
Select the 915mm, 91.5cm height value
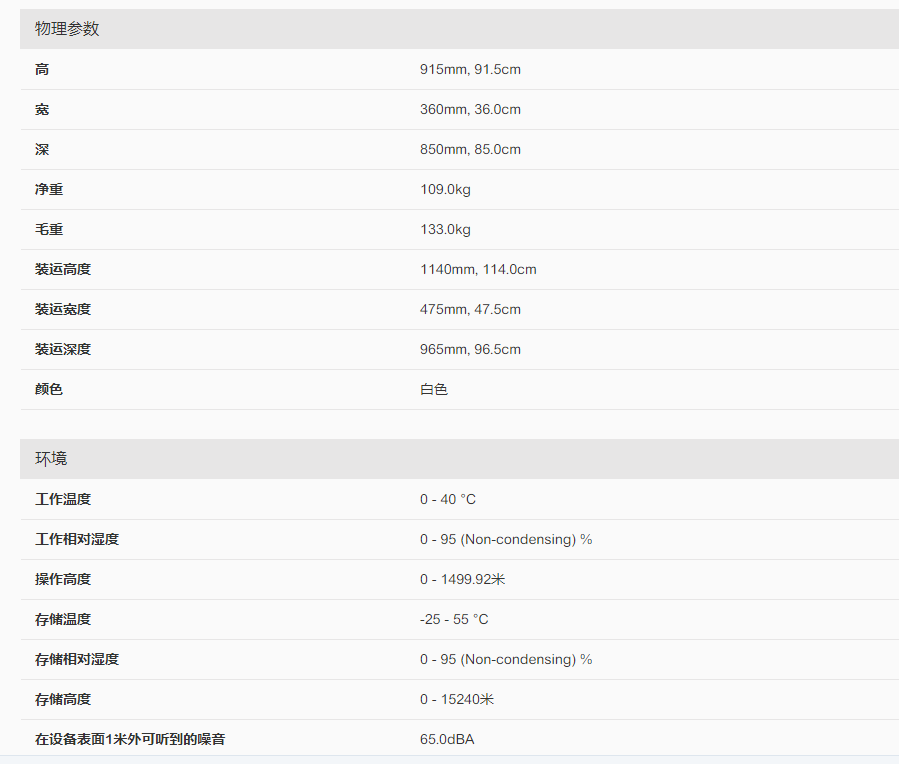(x=470, y=70)
